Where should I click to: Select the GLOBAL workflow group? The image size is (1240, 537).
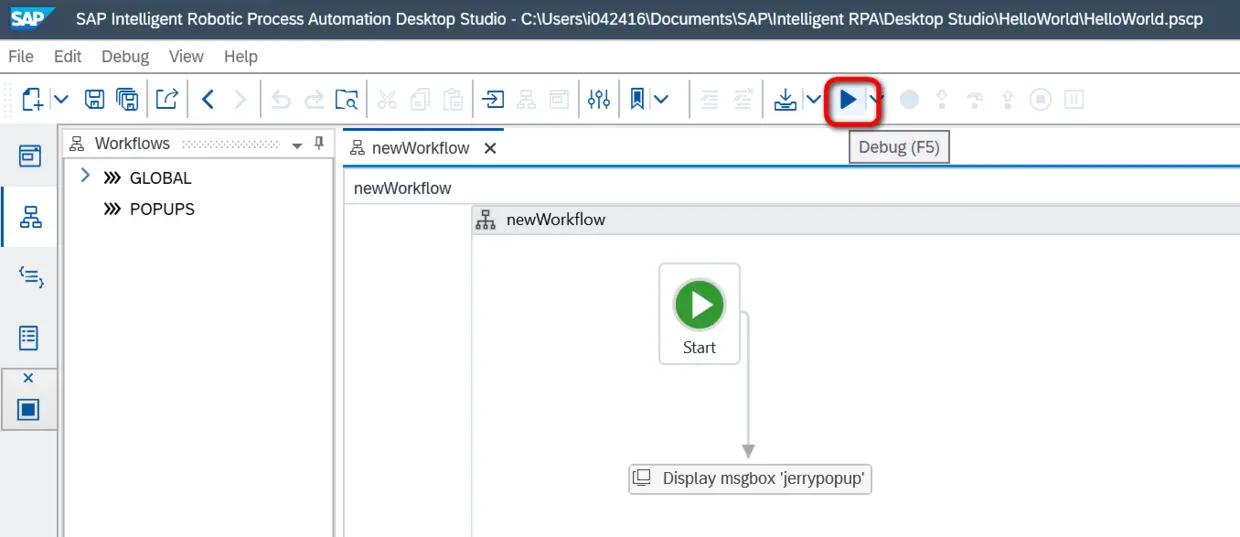[160, 178]
